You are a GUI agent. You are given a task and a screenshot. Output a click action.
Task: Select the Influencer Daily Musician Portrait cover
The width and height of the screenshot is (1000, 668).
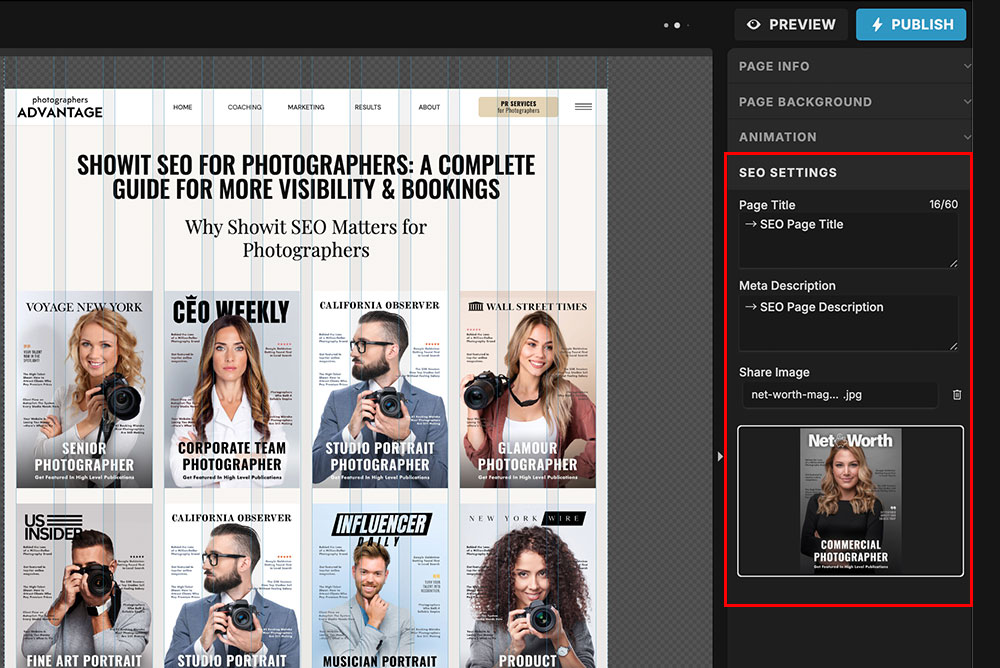[x=380, y=586]
